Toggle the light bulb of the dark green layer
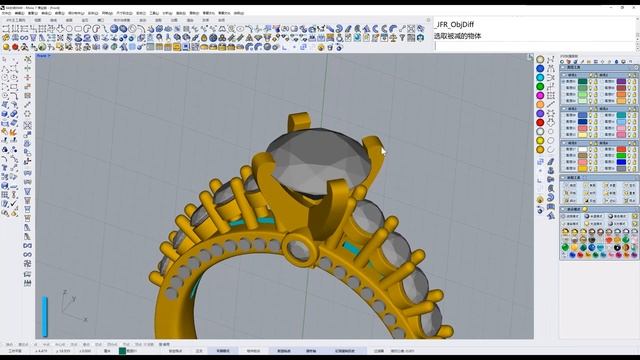Viewport: 640px width, 360px height. click(x=590, y=82)
